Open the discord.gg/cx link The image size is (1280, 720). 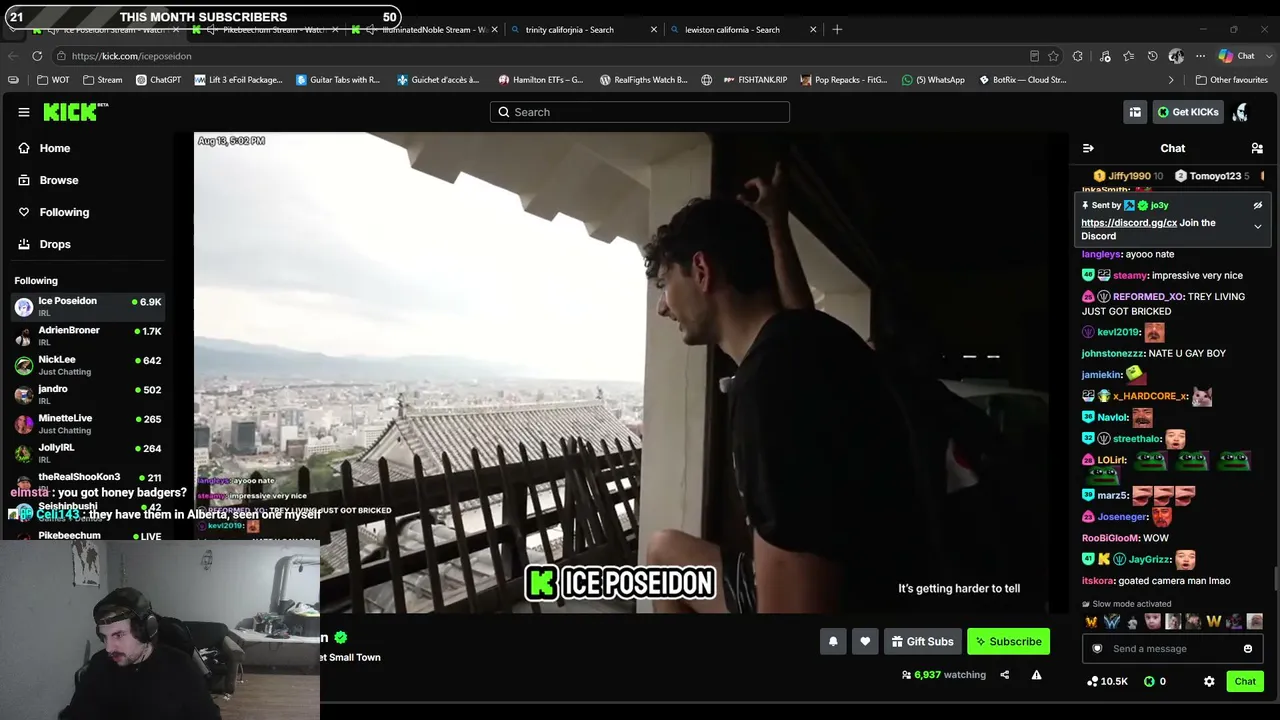[1129, 223]
